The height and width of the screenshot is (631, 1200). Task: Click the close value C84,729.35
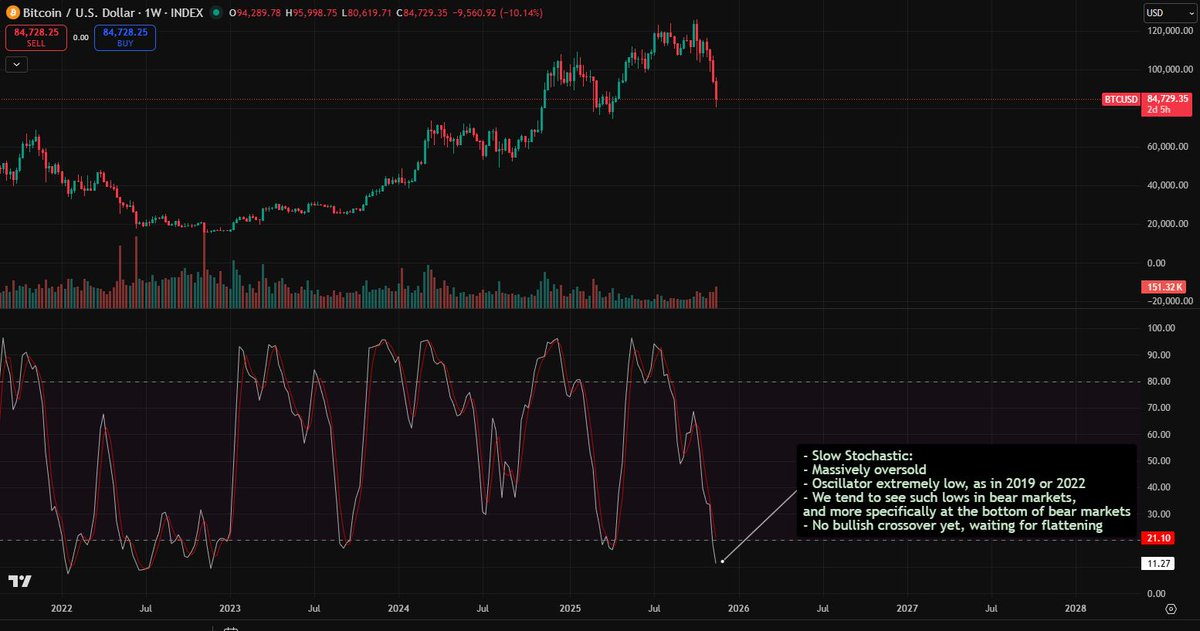click(x=423, y=12)
